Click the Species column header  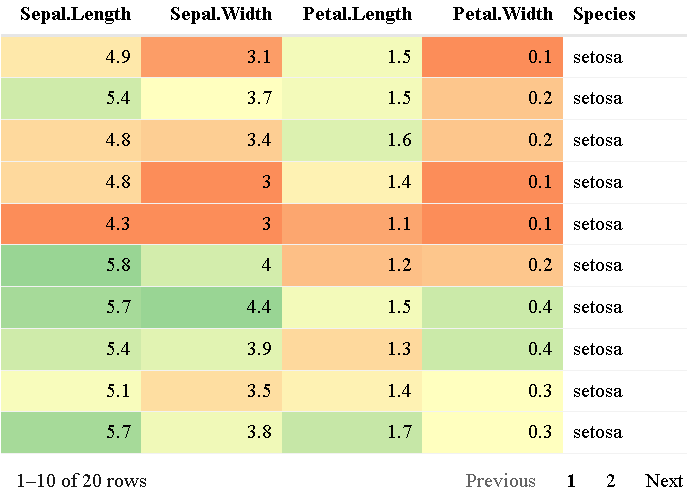pos(604,15)
